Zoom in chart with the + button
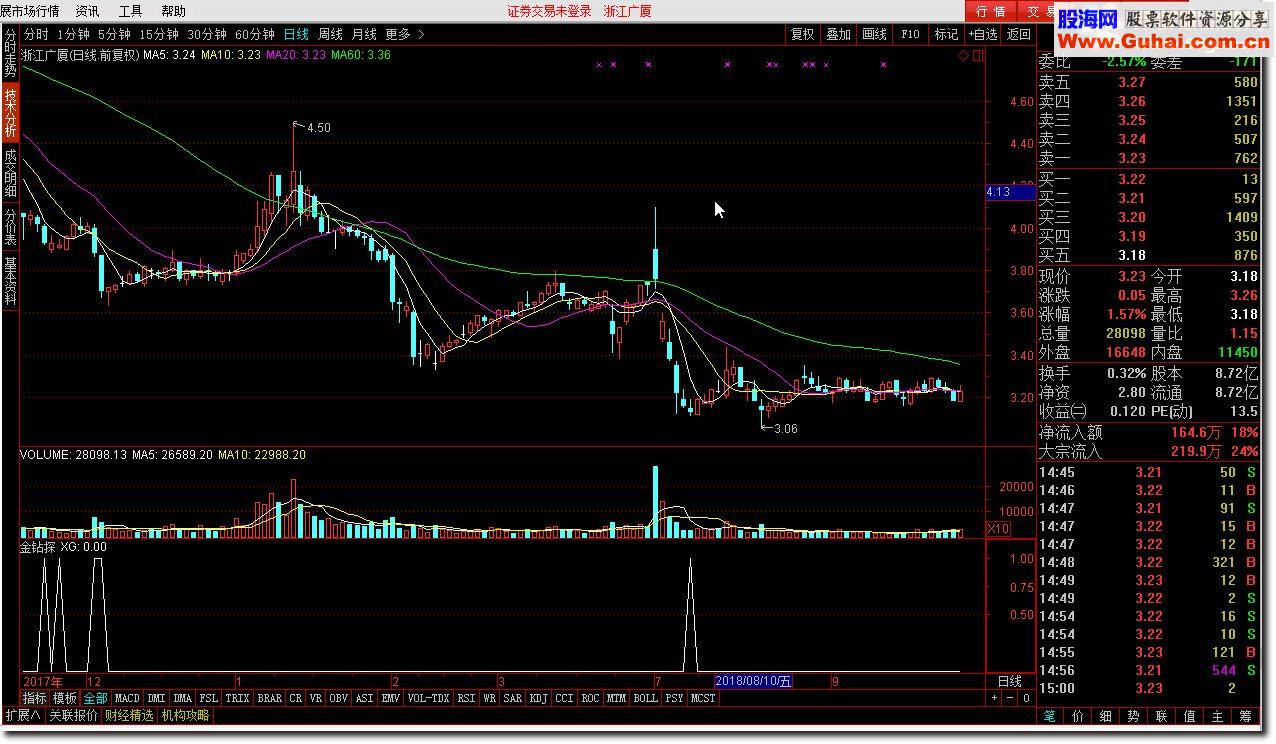Viewport: 1276px width, 744px height. (x=995, y=698)
